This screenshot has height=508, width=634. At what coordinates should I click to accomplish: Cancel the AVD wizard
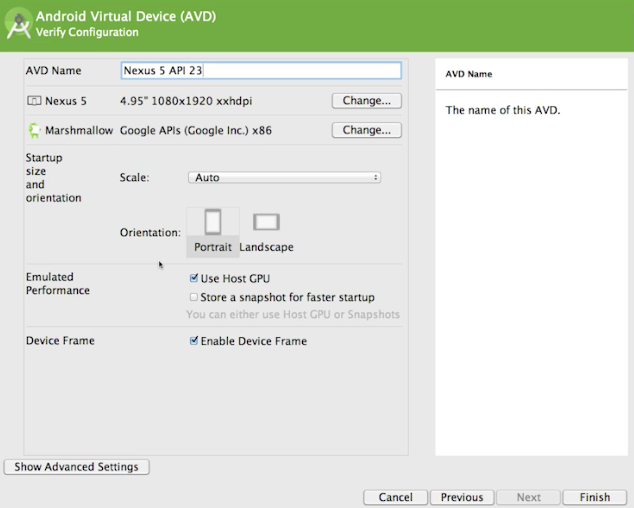point(395,497)
